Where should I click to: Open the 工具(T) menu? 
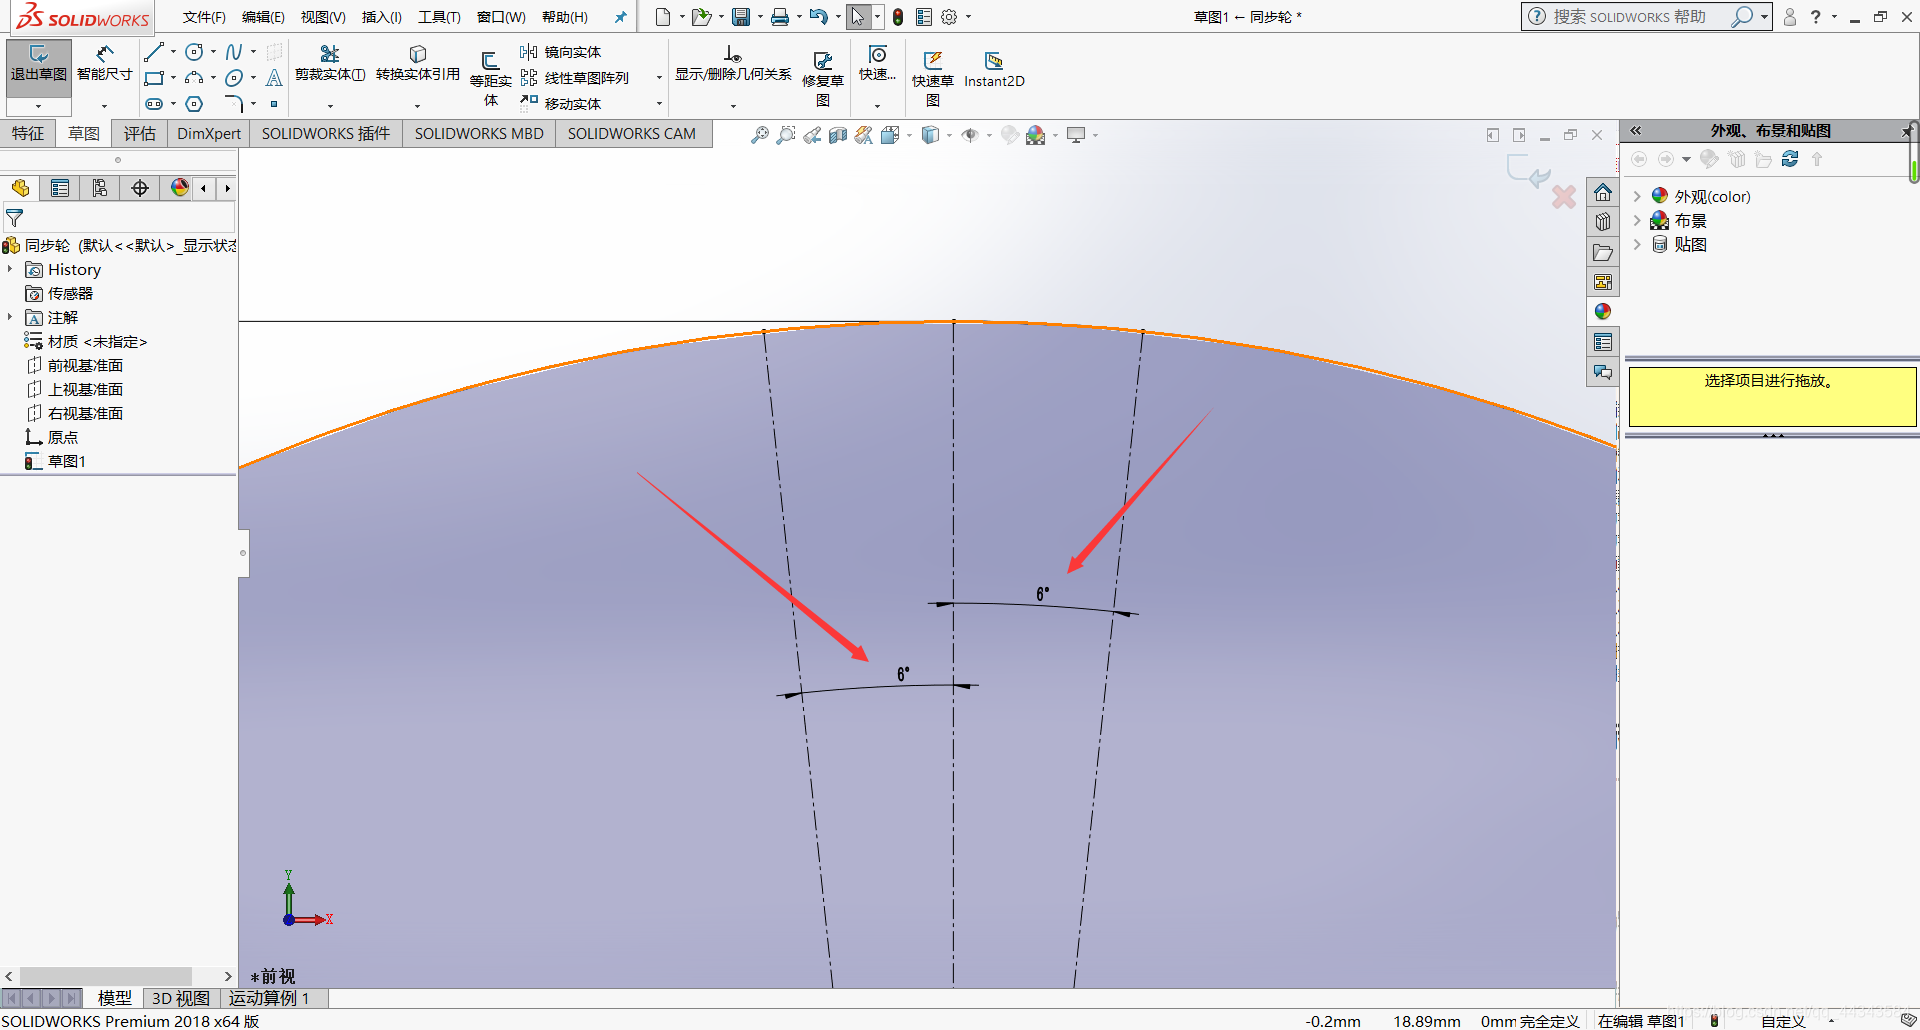pyautogui.click(x=439, y=17)
